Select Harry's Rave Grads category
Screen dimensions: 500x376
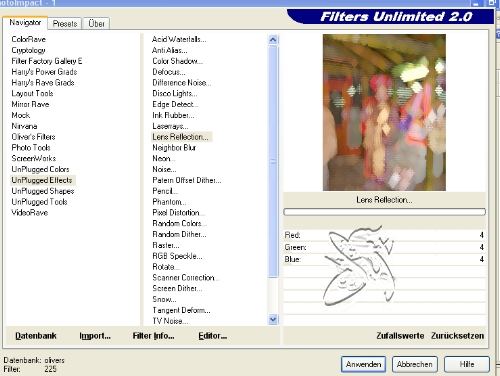coord(43,83)
